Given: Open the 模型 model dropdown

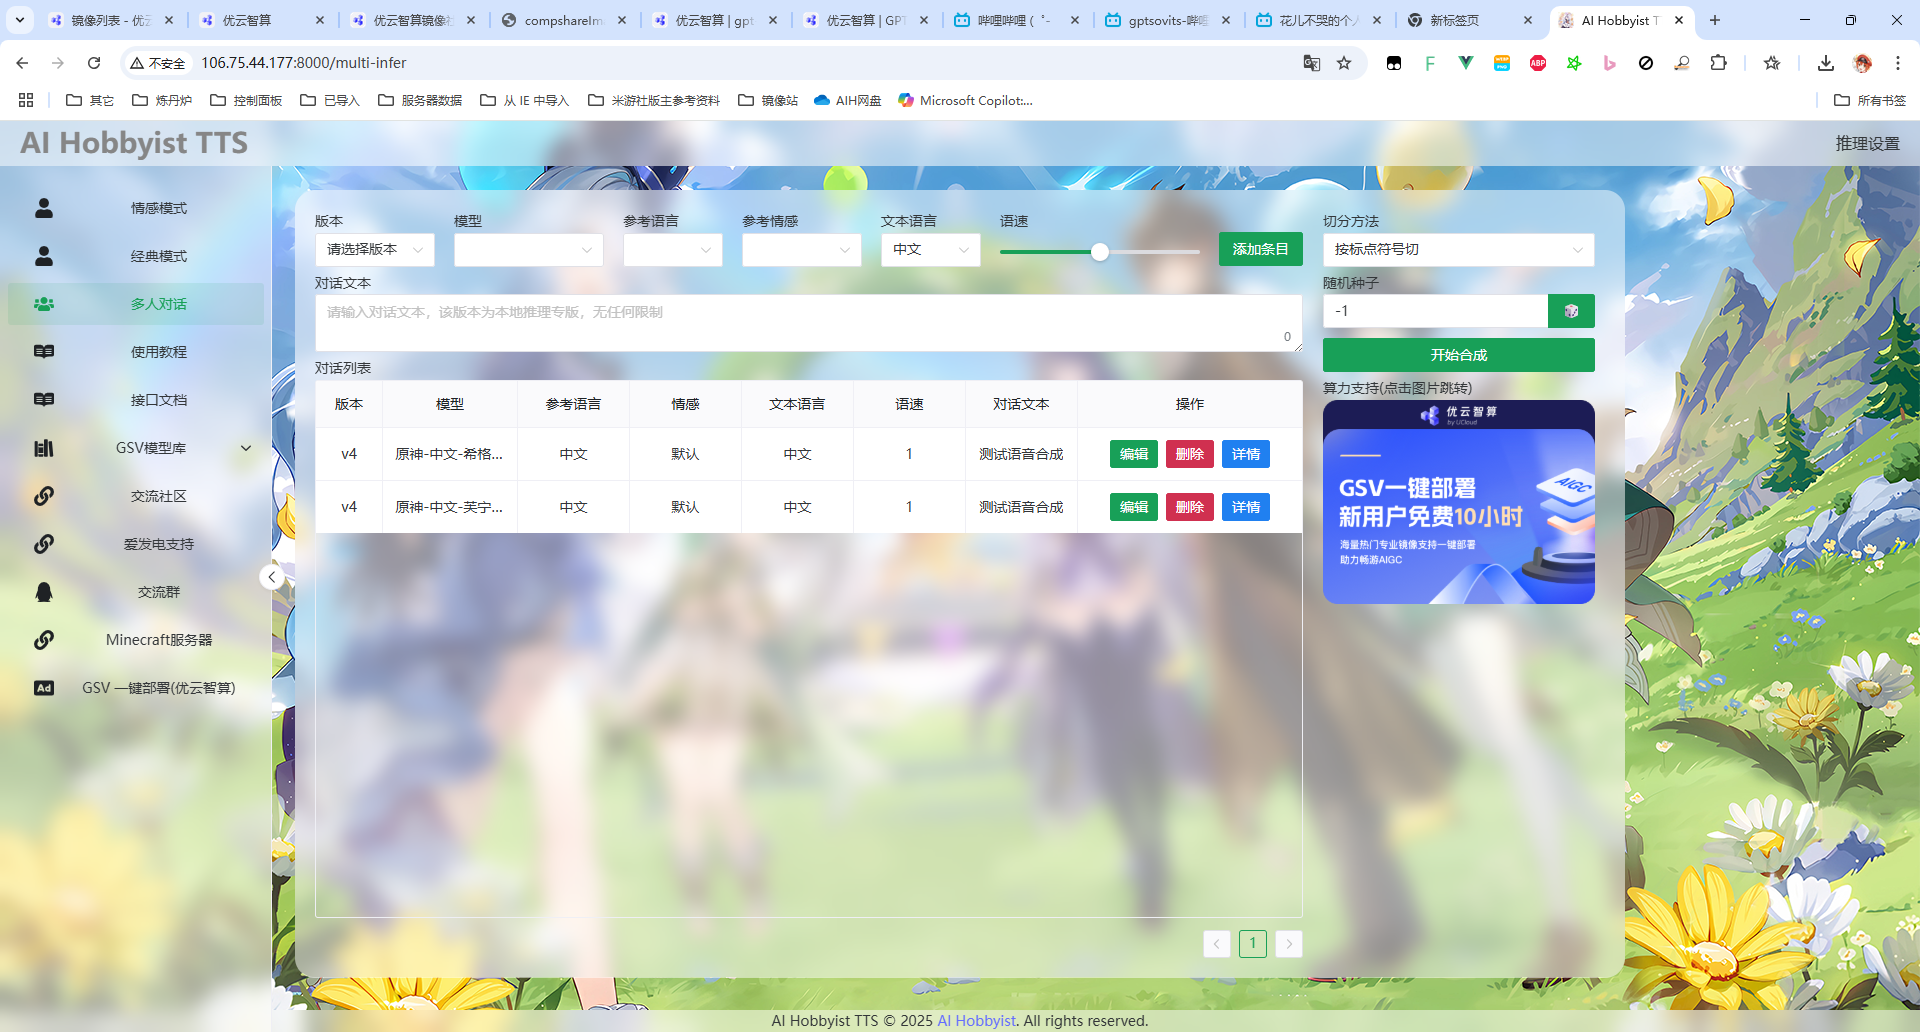Looking at the screenshot, I should click(x=529, y=249).
